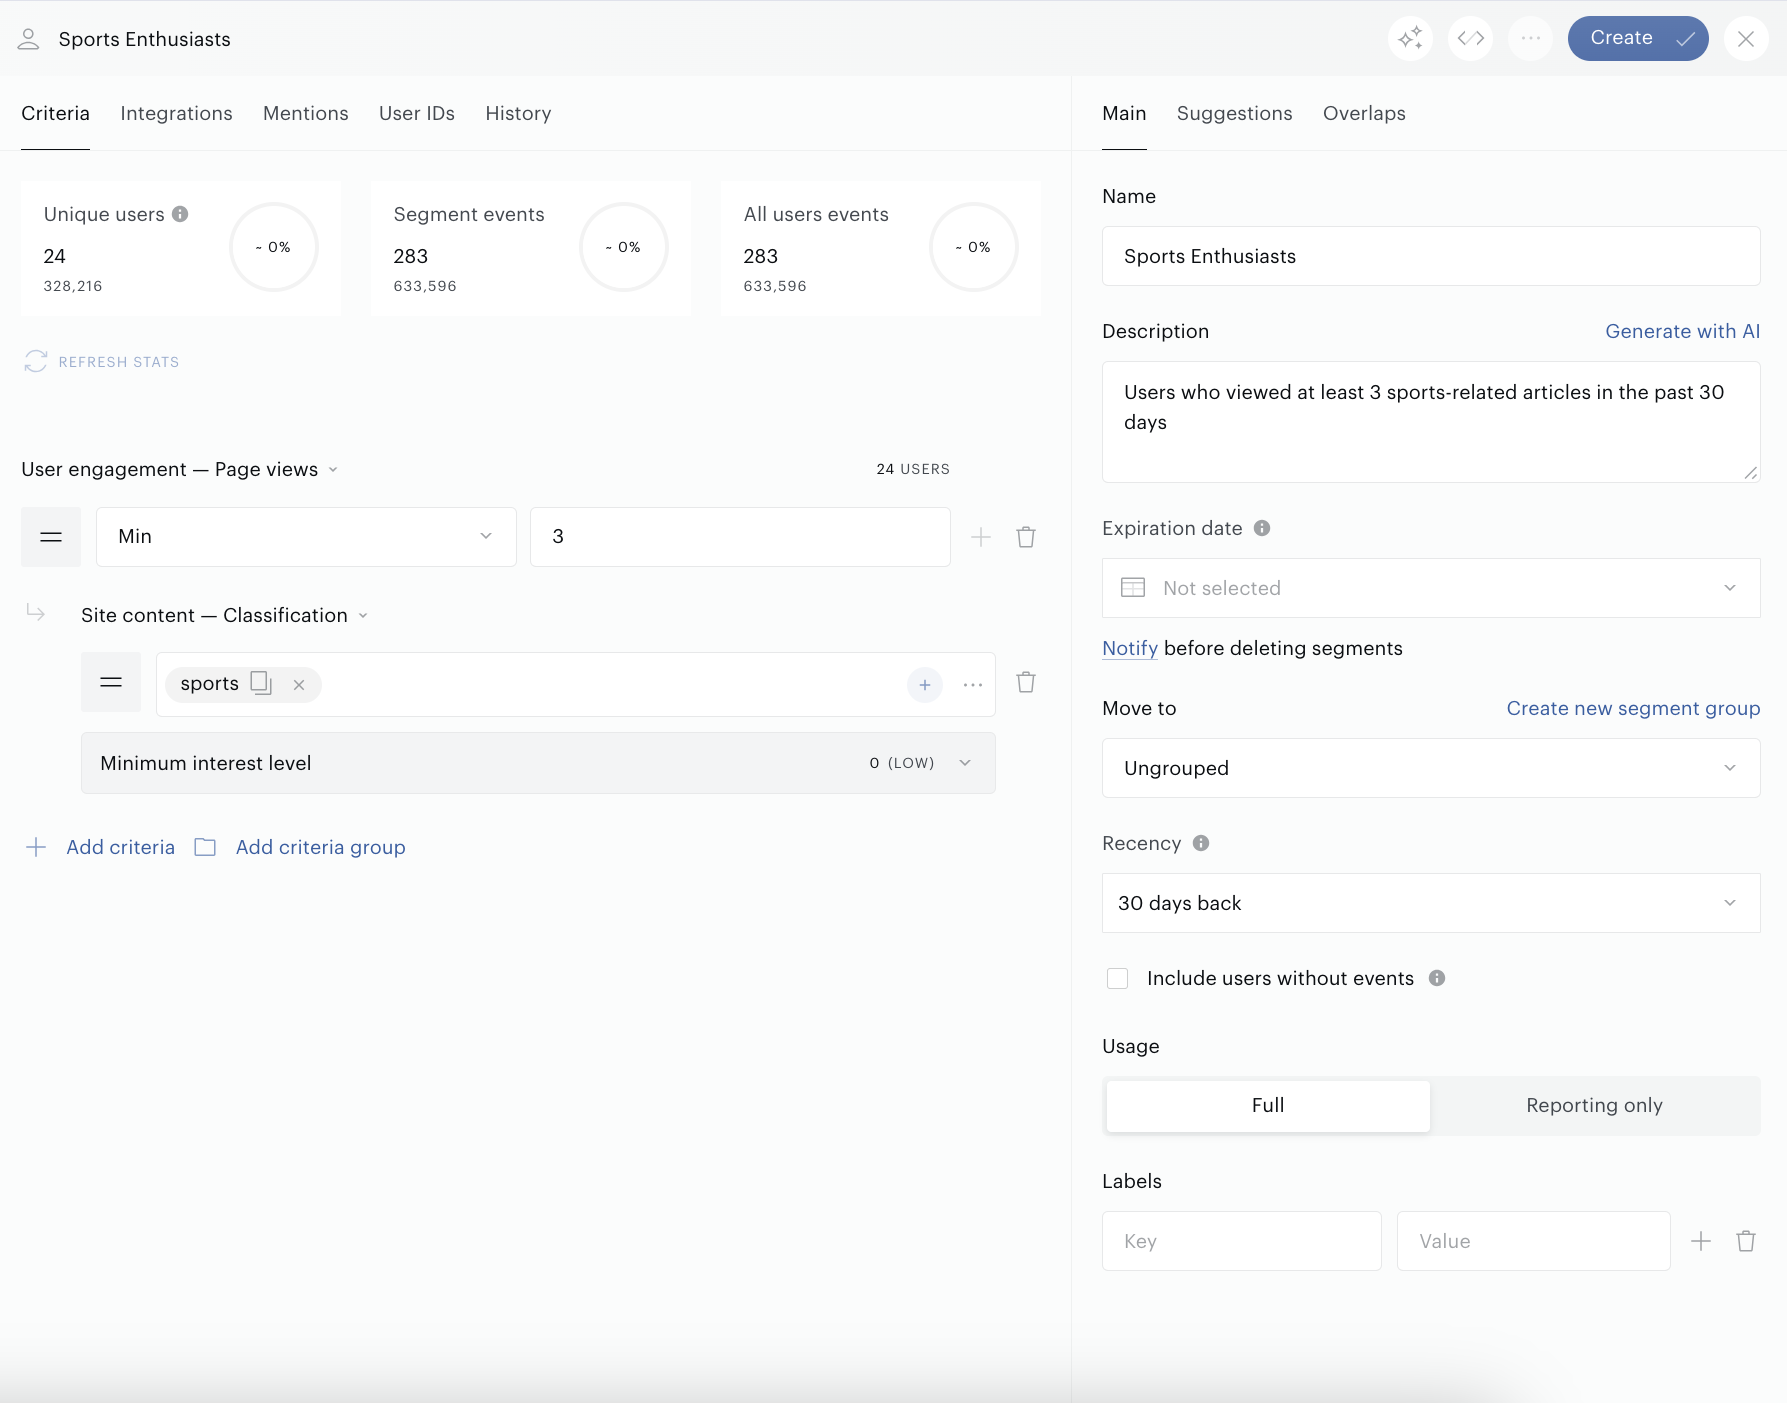Click calendar icon in Expiration date field
The image size is (1787, 1403).
tap(1133, 588)
